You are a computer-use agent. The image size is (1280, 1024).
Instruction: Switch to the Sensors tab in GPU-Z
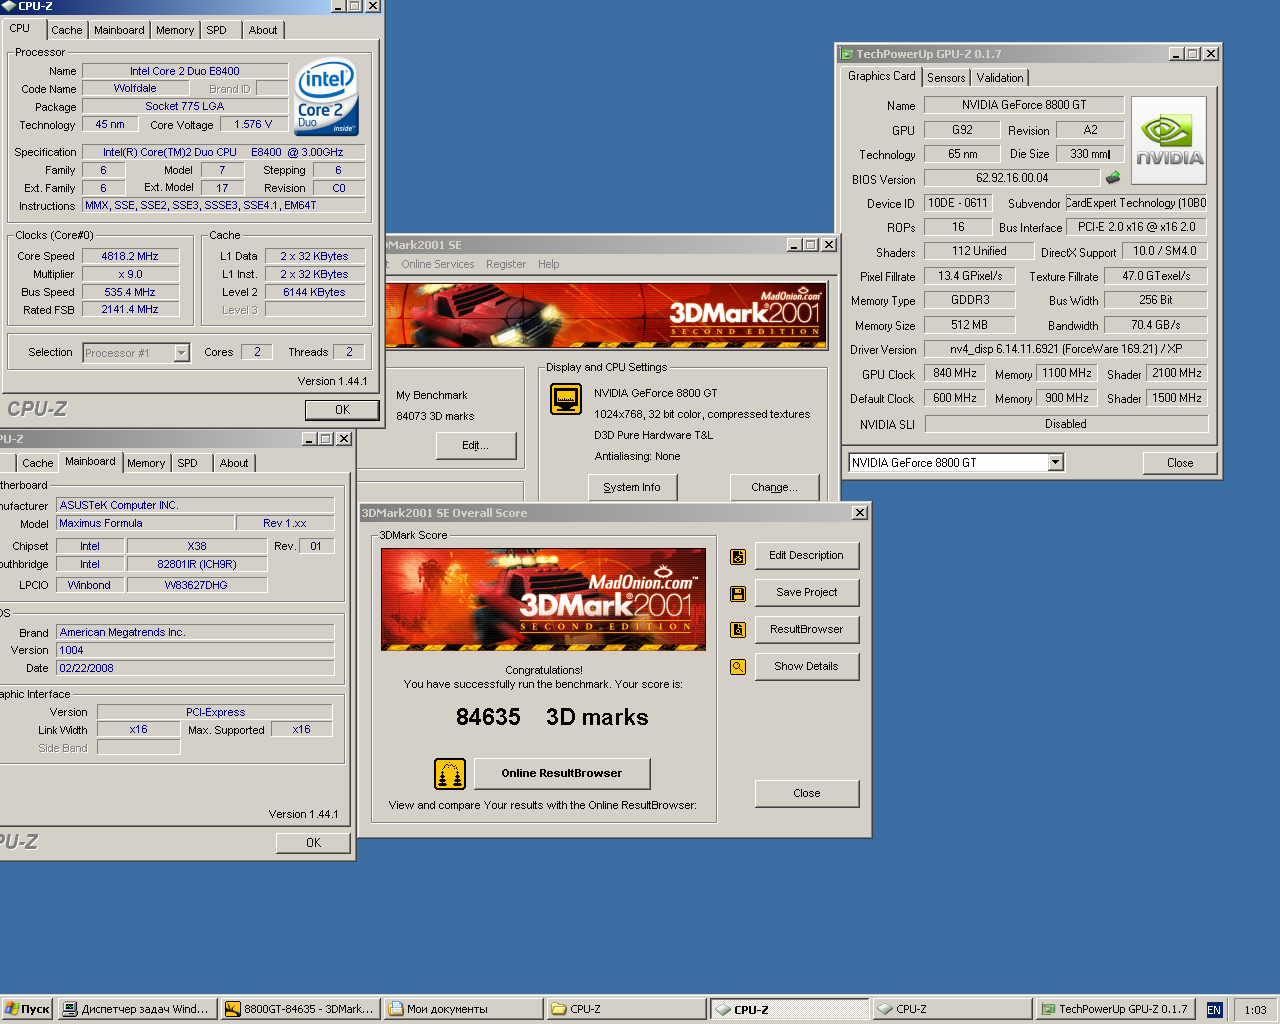click(946, 77)
